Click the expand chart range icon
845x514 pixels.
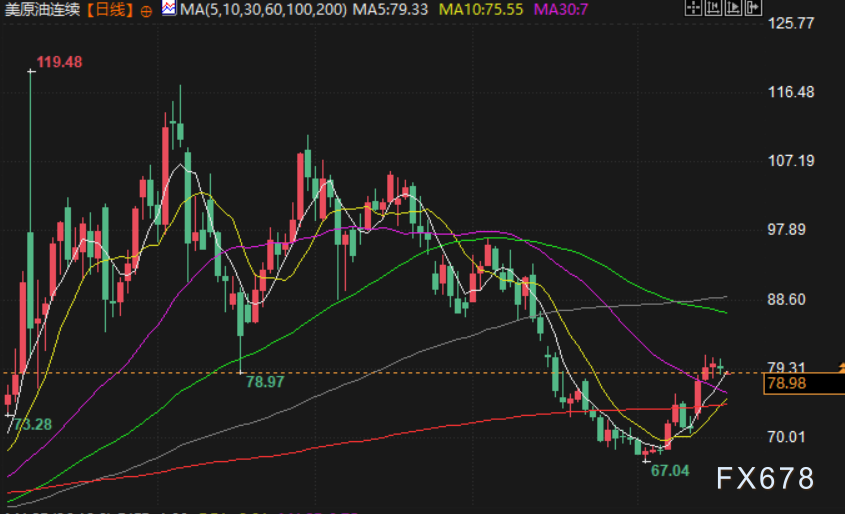tap(733, 8)
